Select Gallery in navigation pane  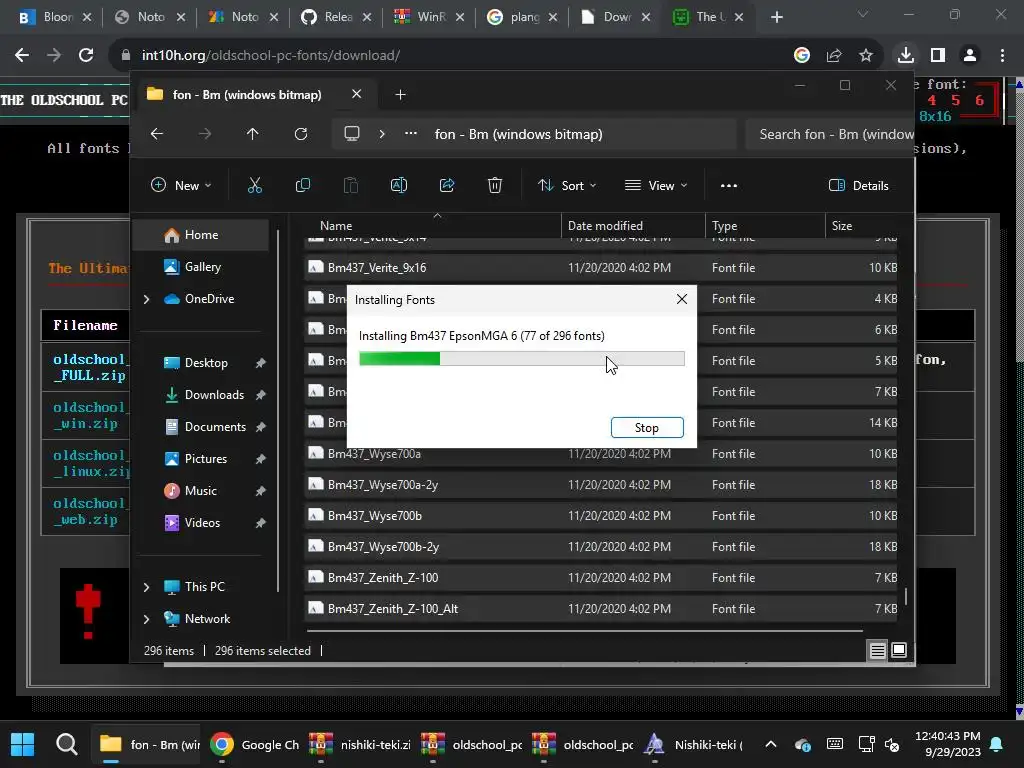click(200, 266)
